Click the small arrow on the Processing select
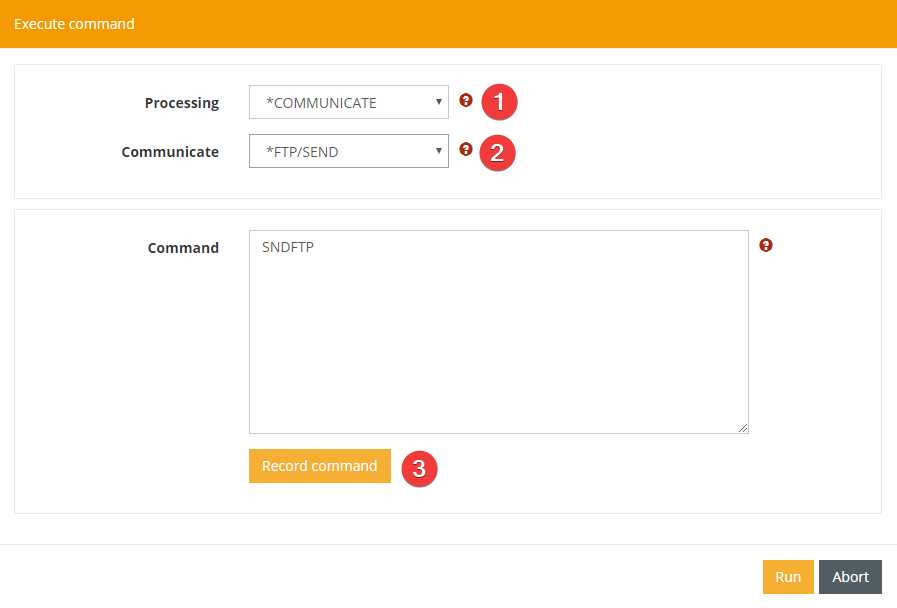The width and height of the screenshot is (897, 608). pyautogui.click(x=439, y=102)
